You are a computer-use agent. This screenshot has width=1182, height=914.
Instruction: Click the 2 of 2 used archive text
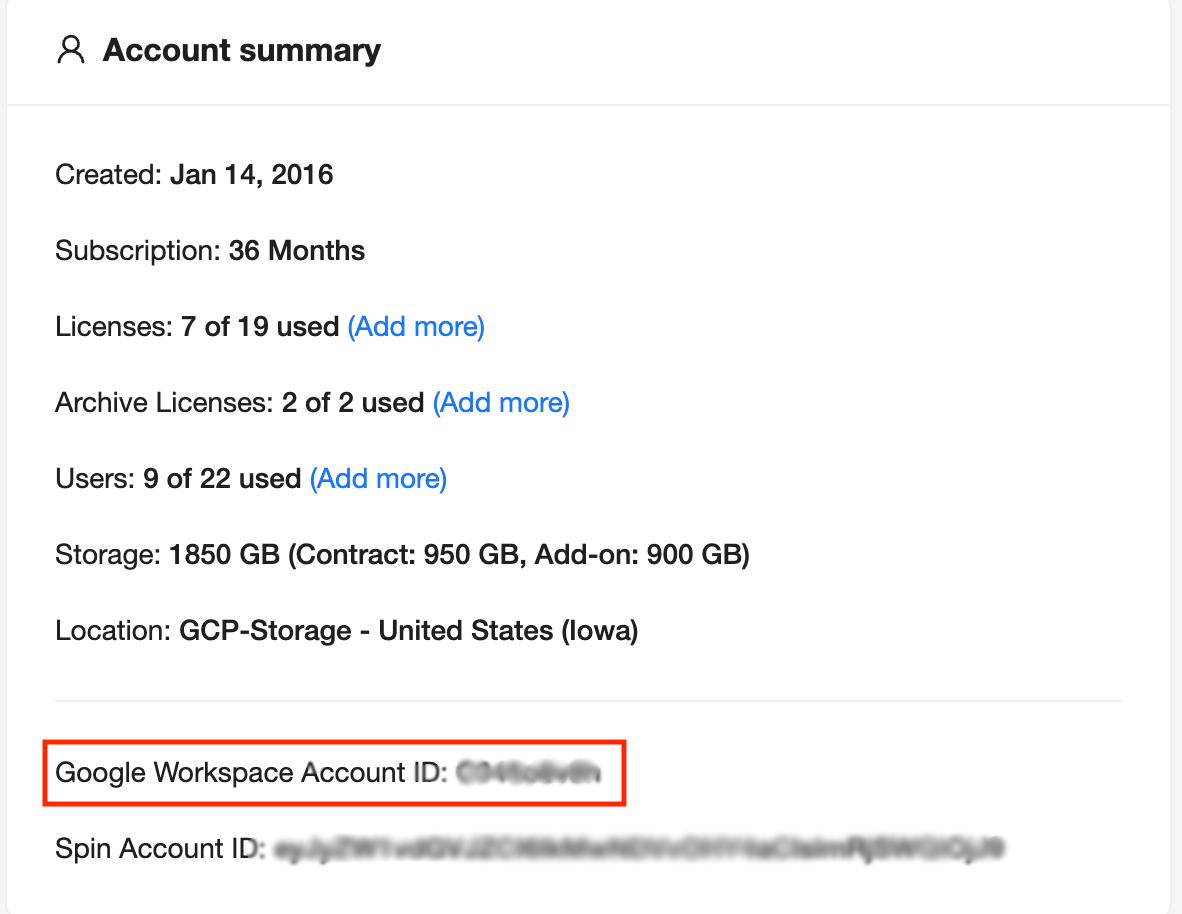tap(353, 403)
